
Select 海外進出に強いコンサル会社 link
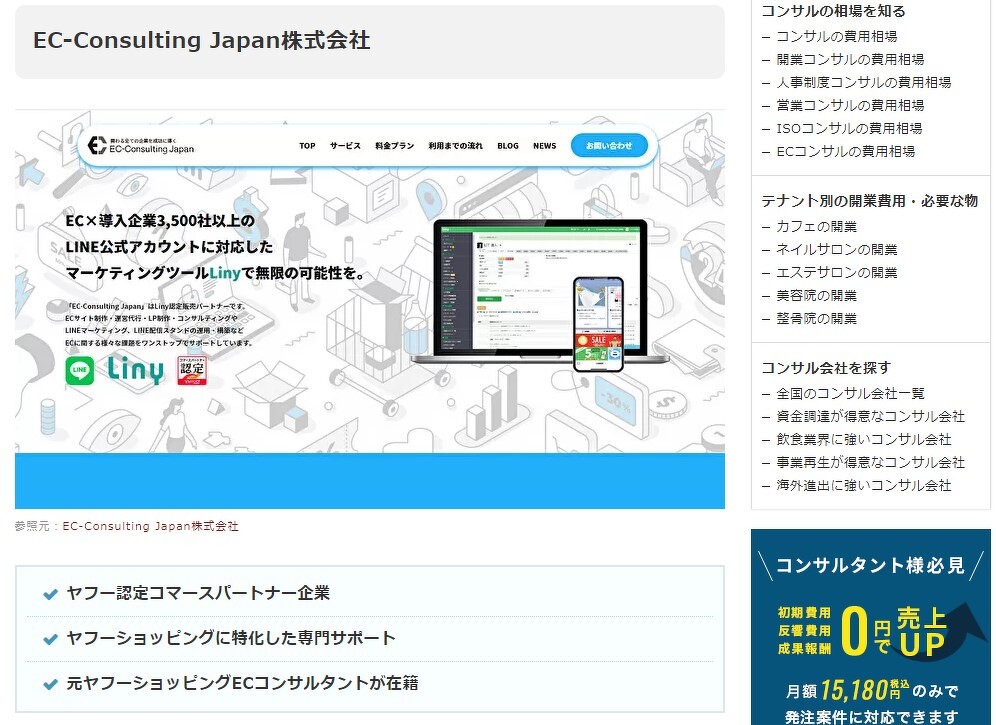863,485
